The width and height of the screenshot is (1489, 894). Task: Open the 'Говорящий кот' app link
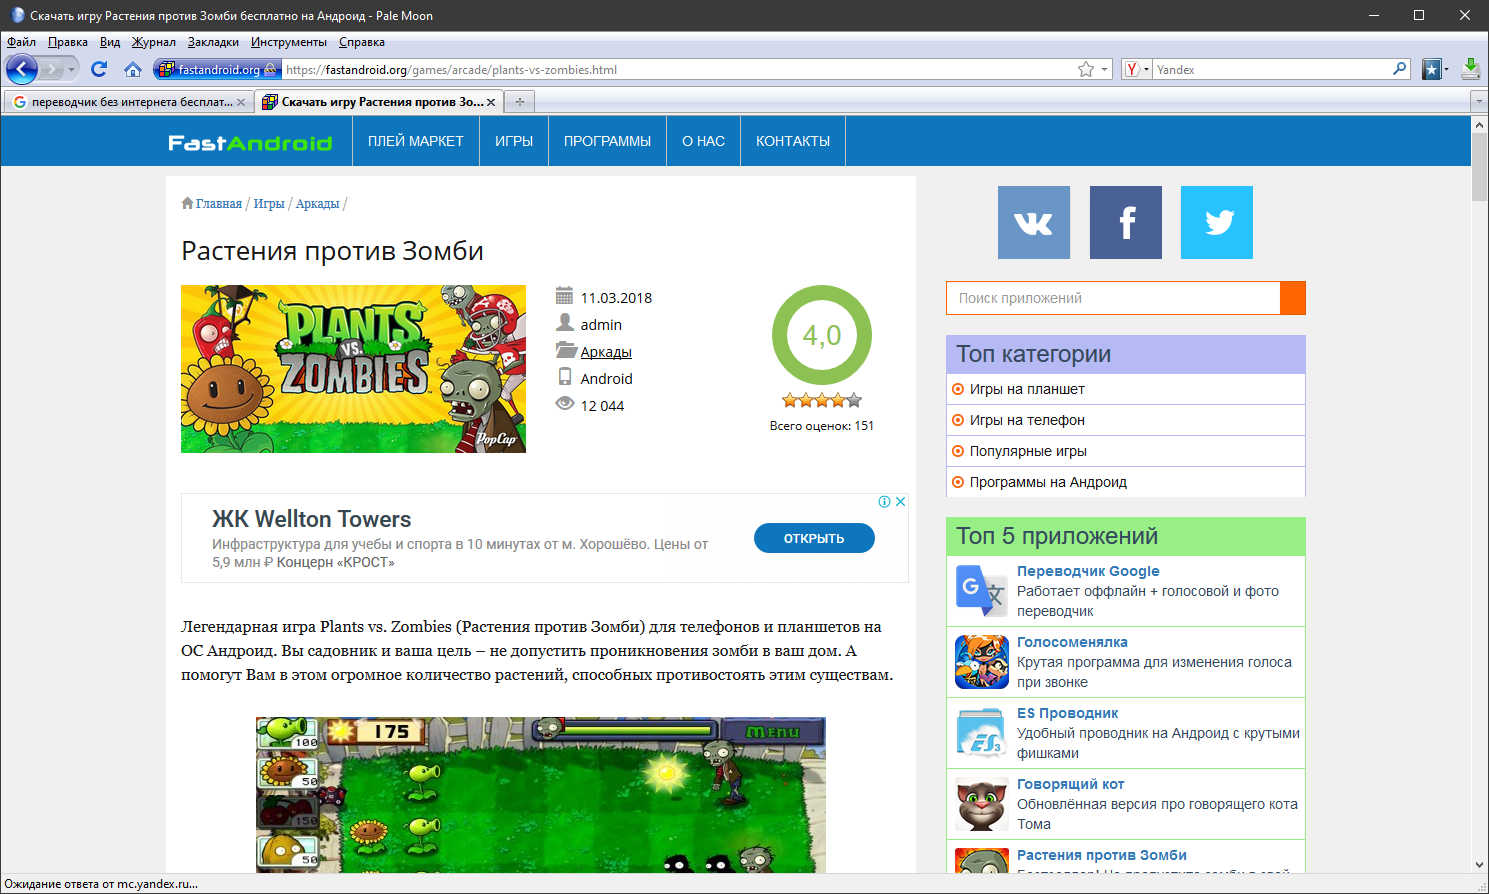pyautogui.click(x=1070, y=784)
